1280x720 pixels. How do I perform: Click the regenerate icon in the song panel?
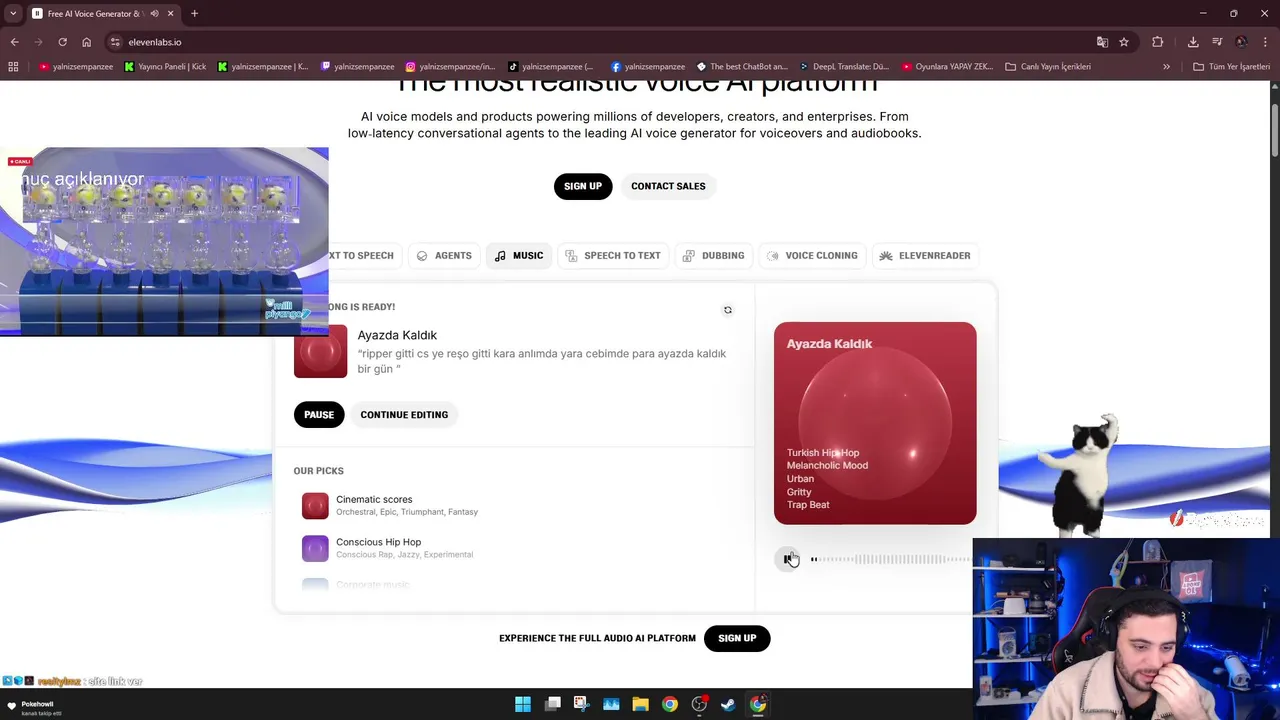pyautogui.click(x=728, y=310)
